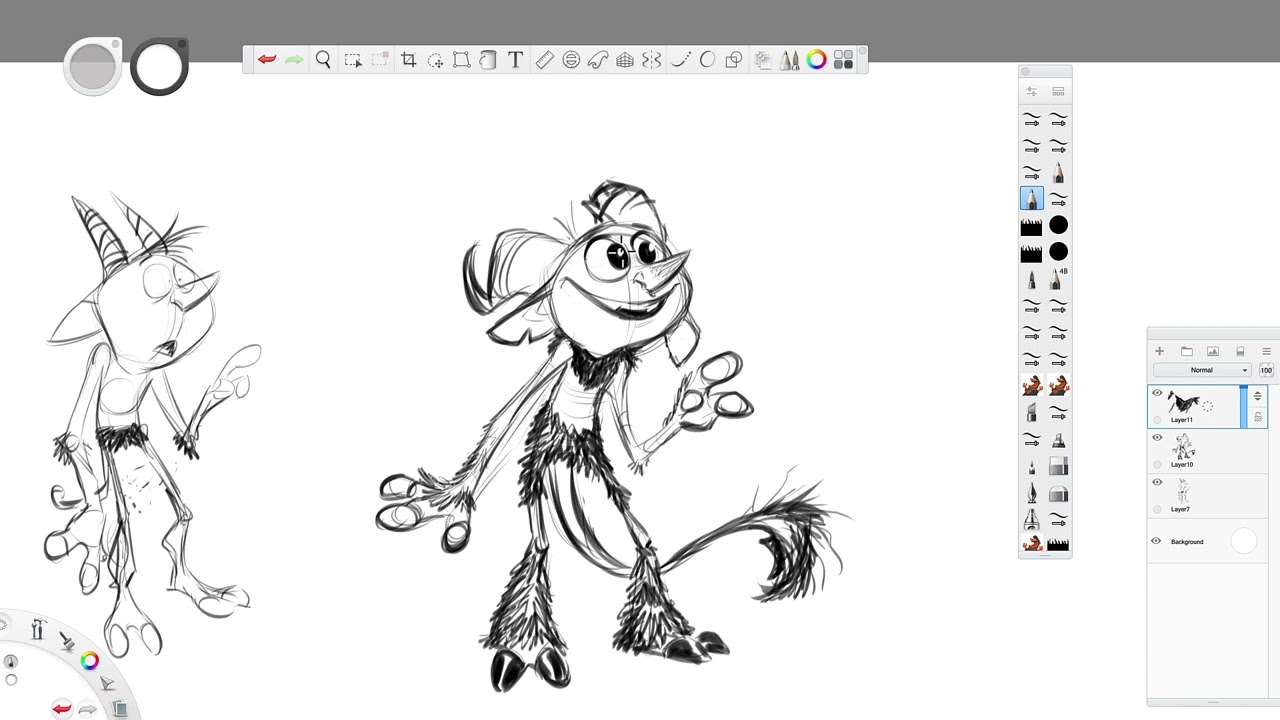1280x720 pixels.
Task: Select the Transform tool
Action: [x=461, y=60]
